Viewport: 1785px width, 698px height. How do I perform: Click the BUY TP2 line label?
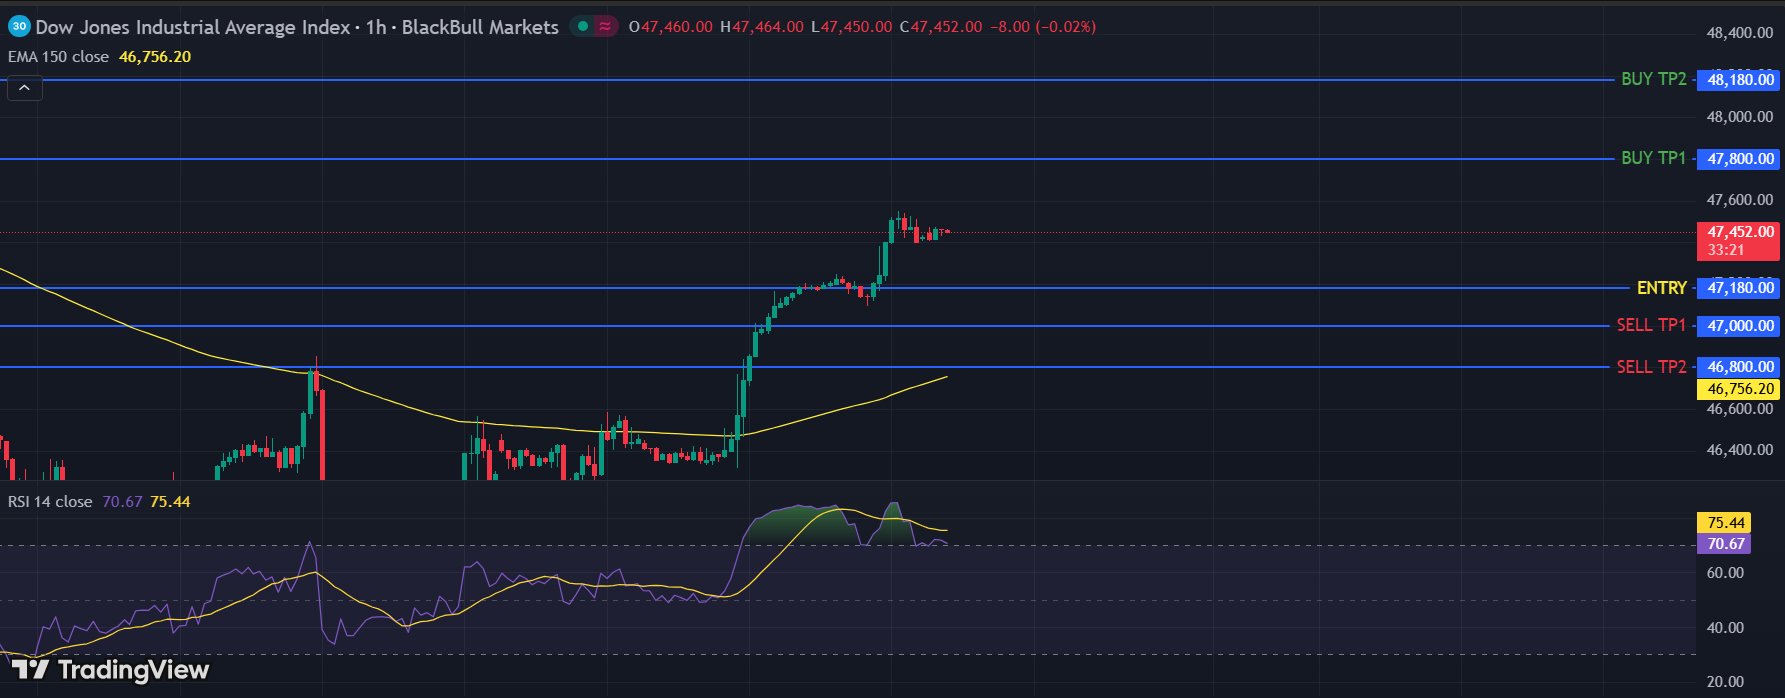pos(1653,79)
